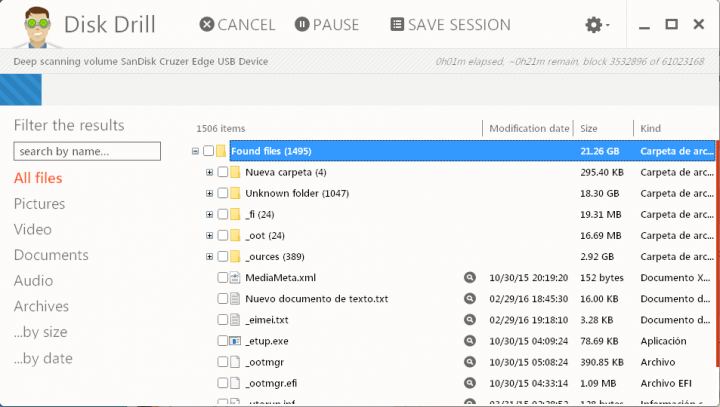This screenshot has width=720, height=407.
Task: Expand the _oot folder
Action: point(209,236)
